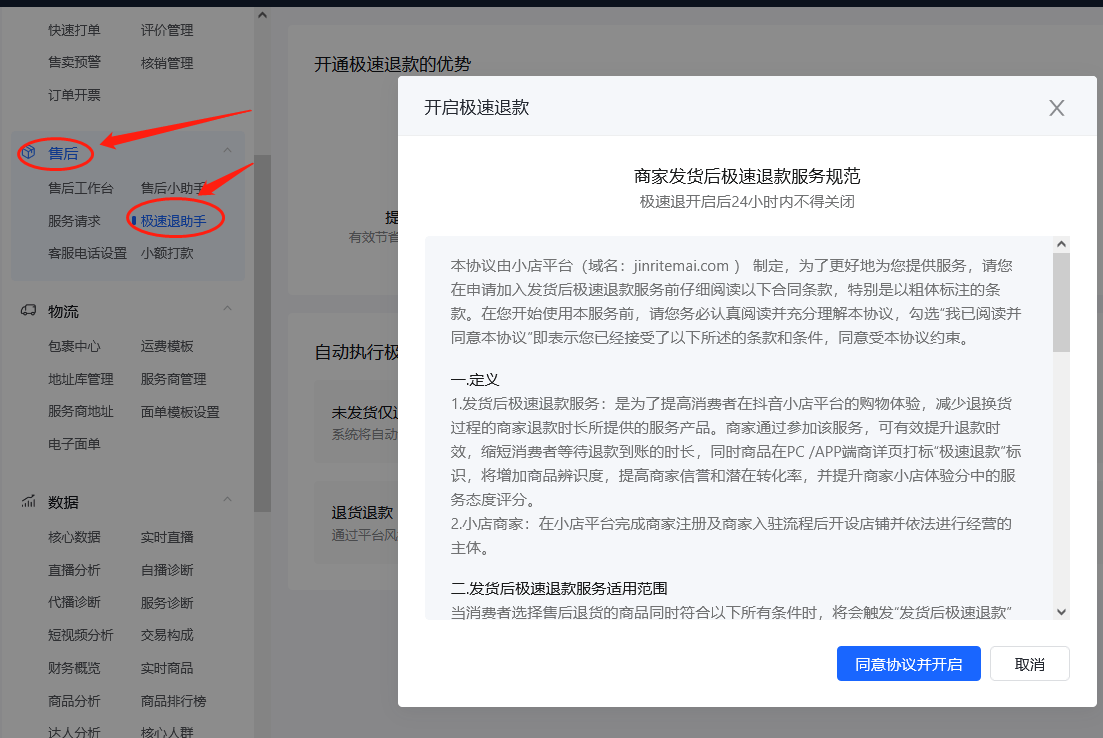This screenshot has width=1103, height=738.
Task: Click 取消 button in dialog
Action: [x=1029, y=664]
